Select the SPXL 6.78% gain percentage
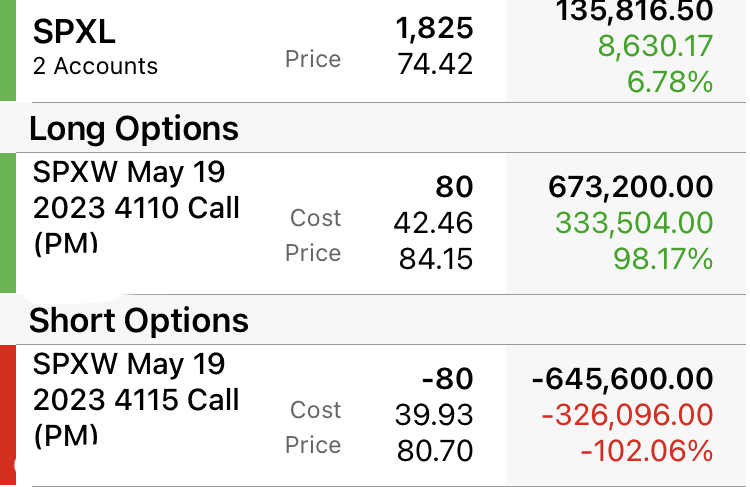The image size is (750, 487). (x=670, y=81)
